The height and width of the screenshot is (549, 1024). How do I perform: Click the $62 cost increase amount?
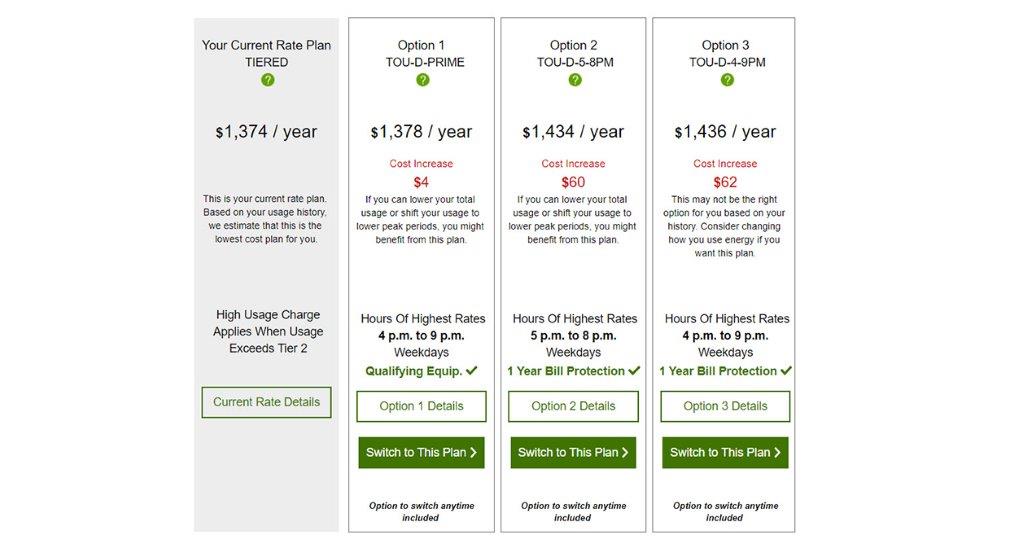[x=725, y=182]
